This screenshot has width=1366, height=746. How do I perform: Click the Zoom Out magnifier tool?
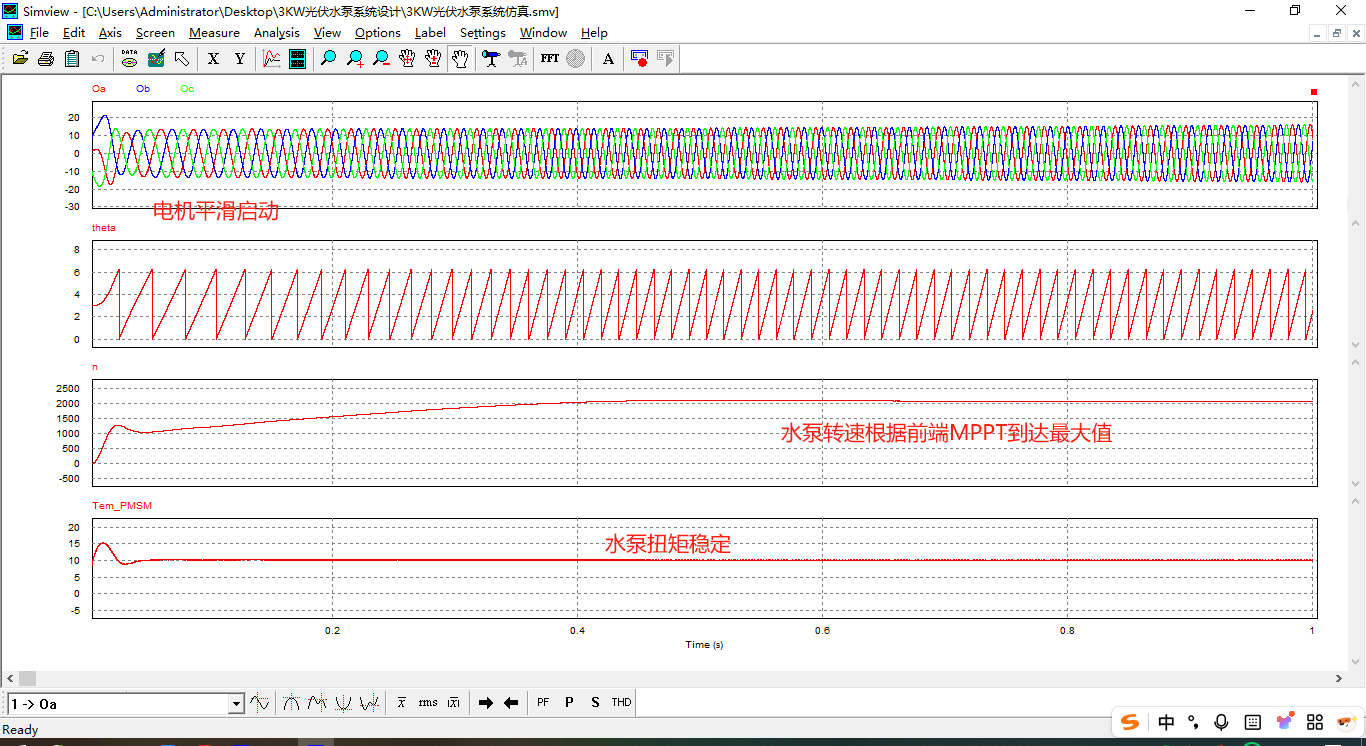(381, 59)
